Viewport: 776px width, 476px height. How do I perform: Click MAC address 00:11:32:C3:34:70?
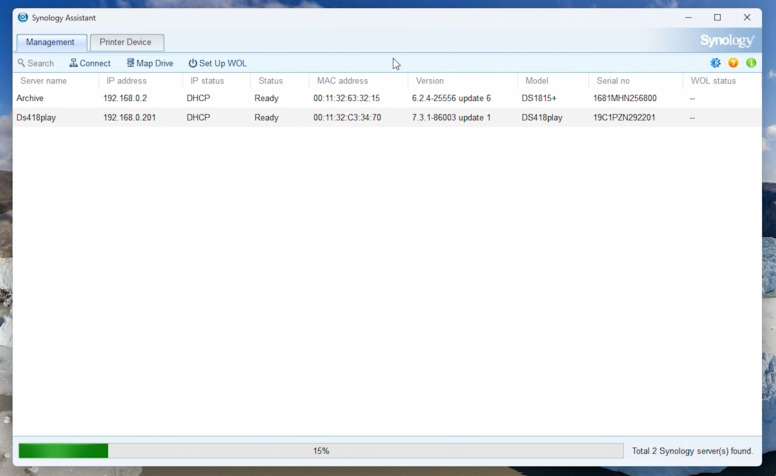pyautogui.click(x=347, y=118)
